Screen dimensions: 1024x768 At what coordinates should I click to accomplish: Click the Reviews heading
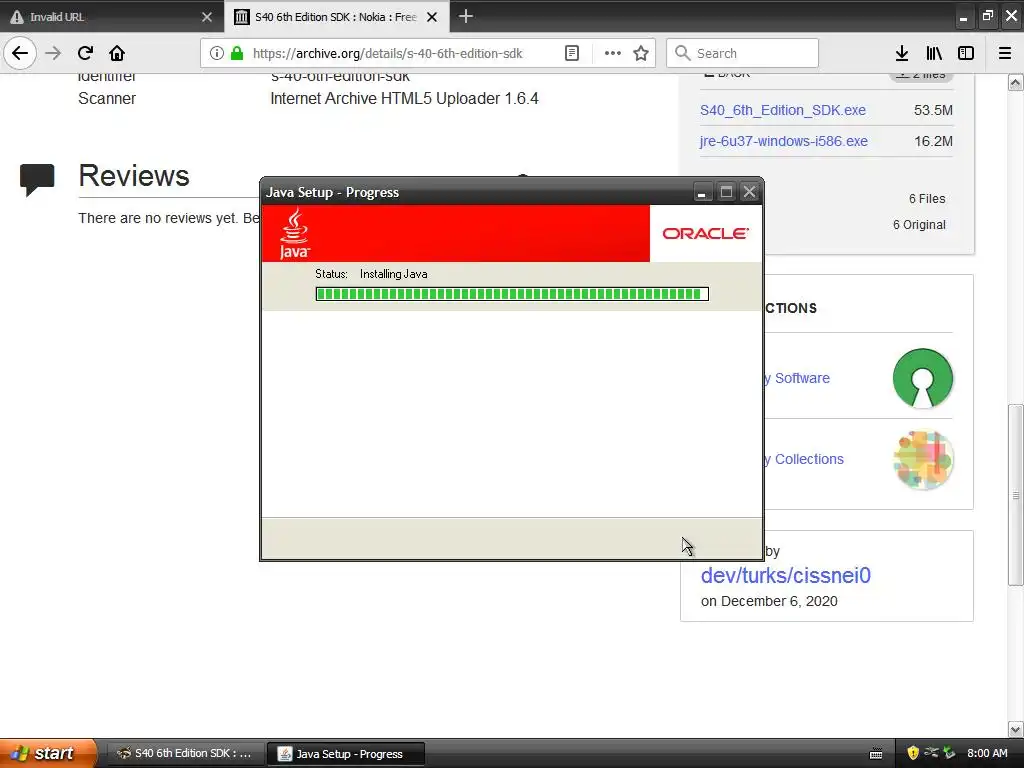[134, 176]
